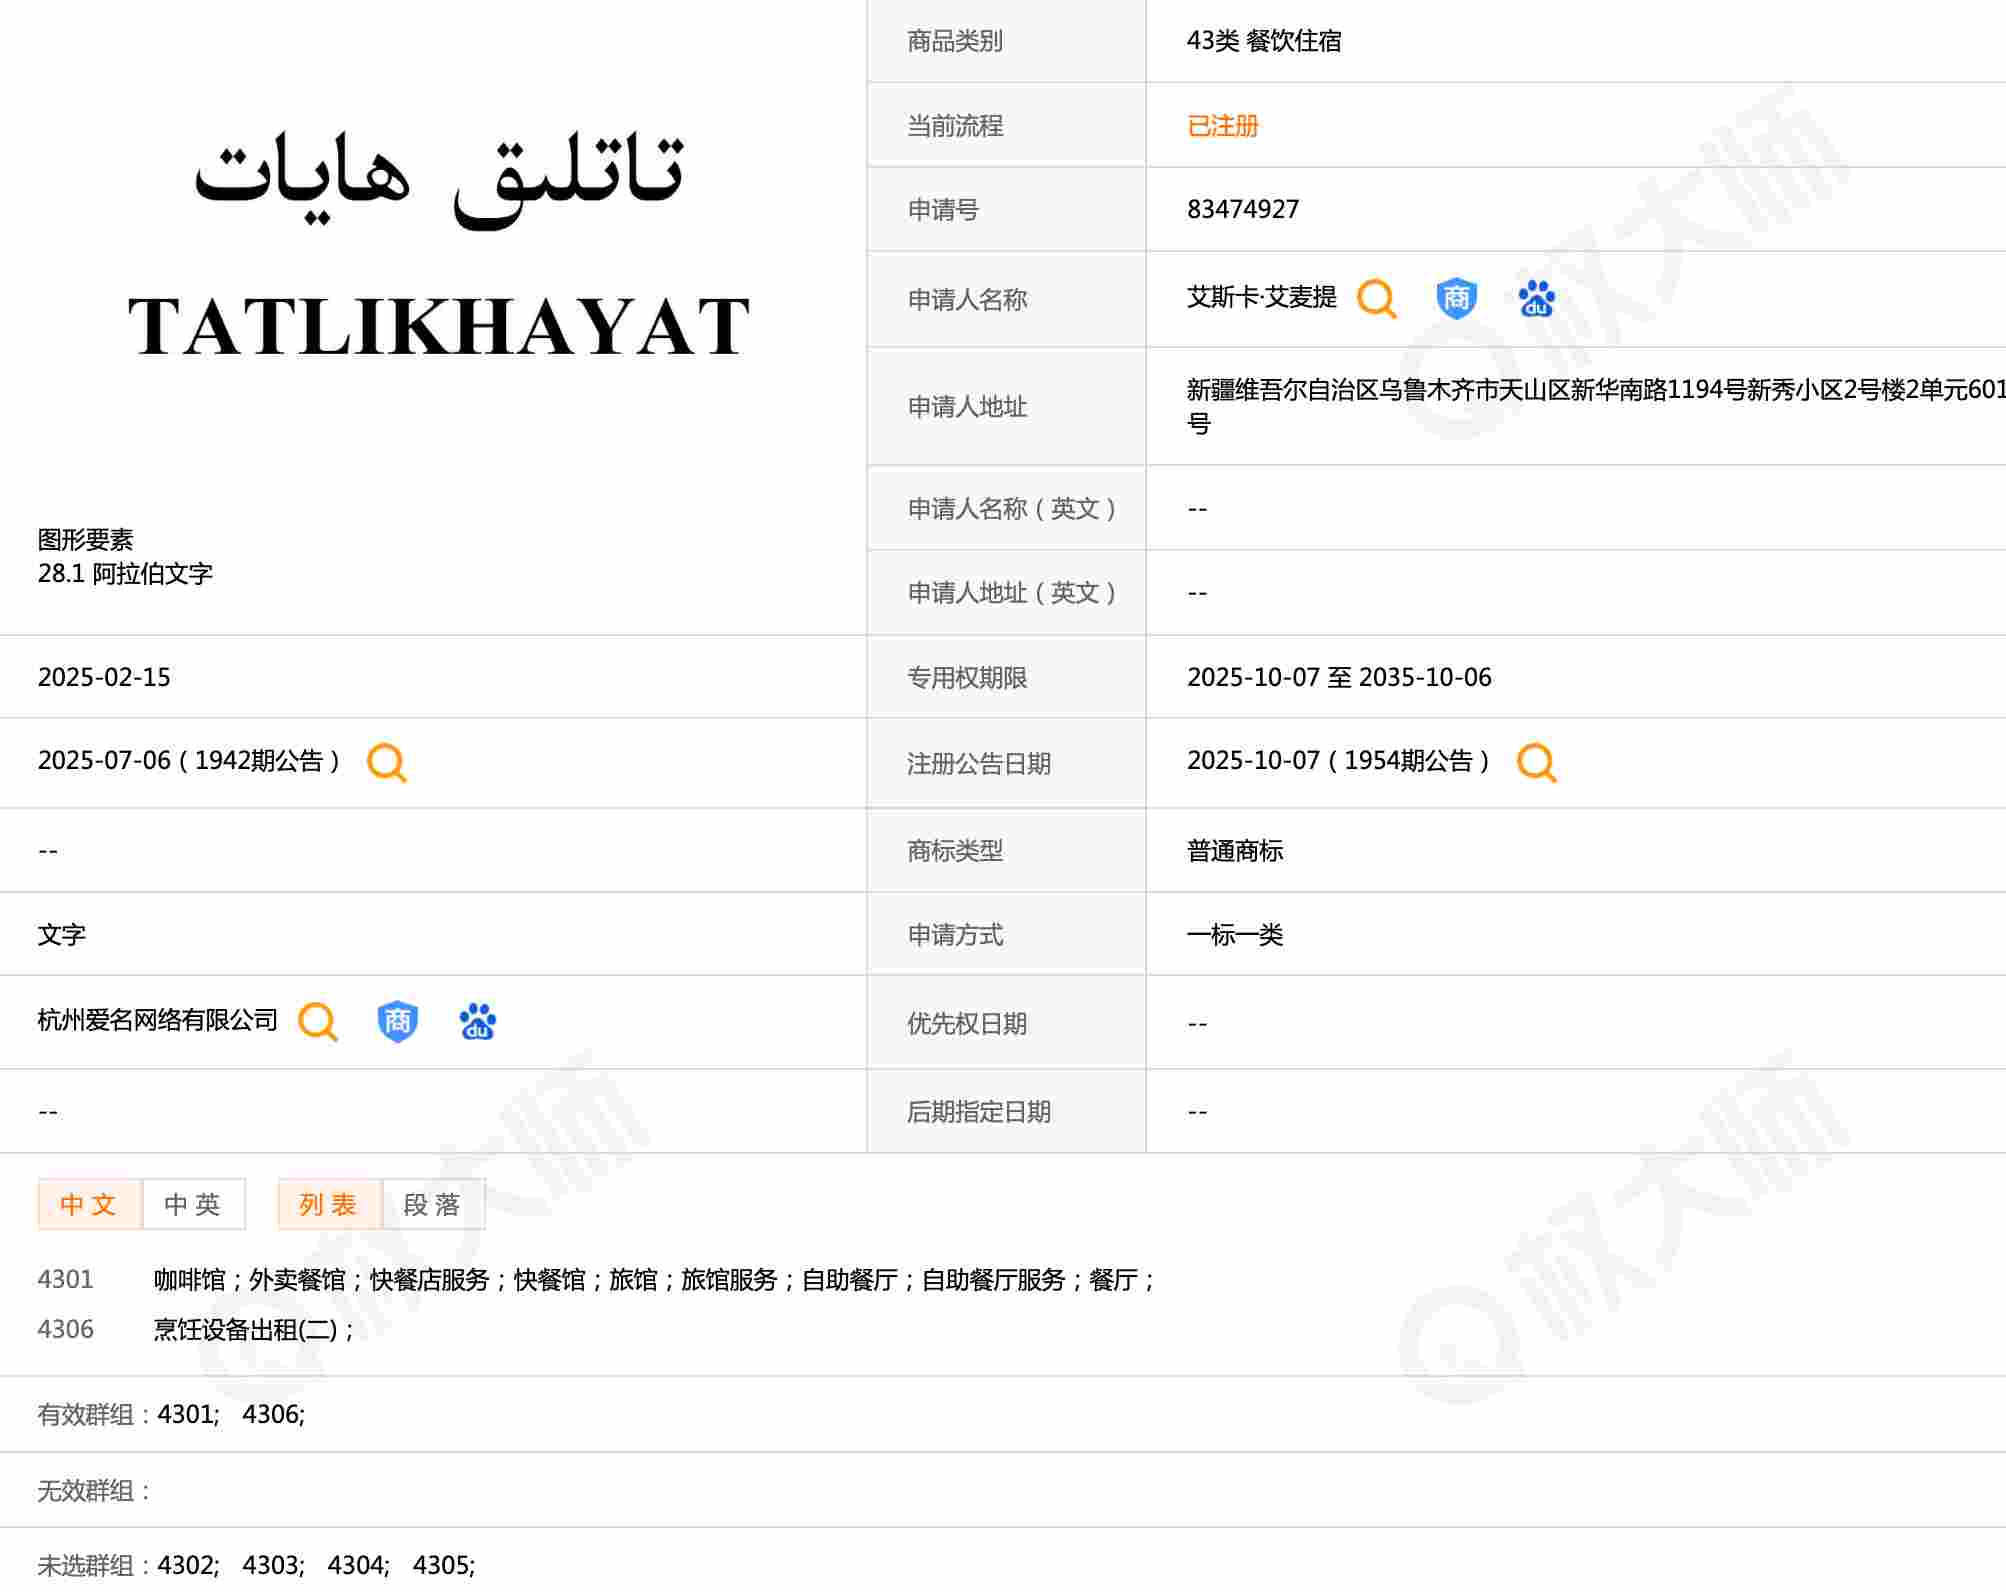This screenshot has width=2006, height=1592.
Task: Switch to 中英 bilingual toggle
Action: (193, 1204)
